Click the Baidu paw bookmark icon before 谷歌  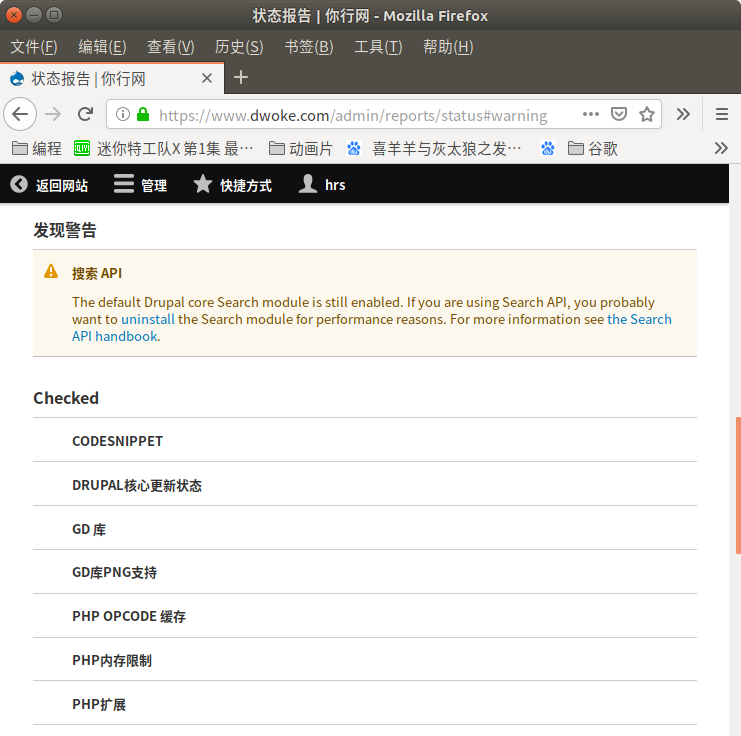(x=548, y=148)
